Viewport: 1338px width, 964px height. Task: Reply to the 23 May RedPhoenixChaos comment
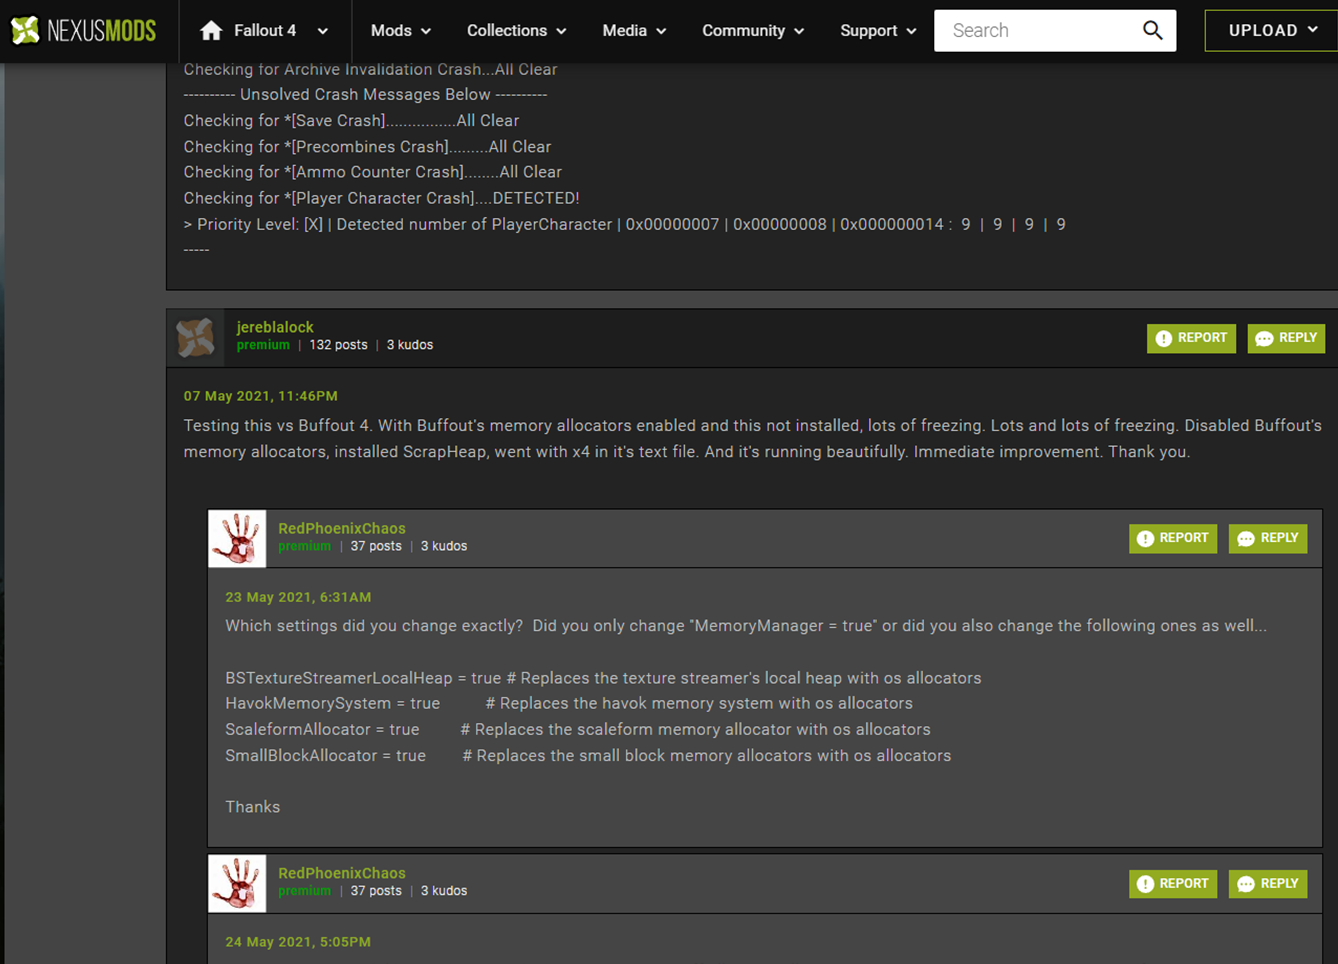[1268, 538]
